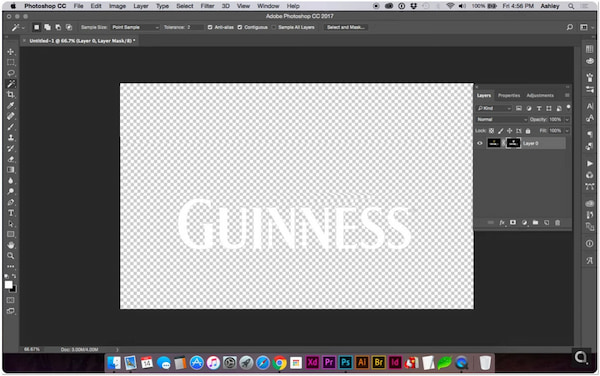Choose New selection mode in options bar

(x=36, y=27)
